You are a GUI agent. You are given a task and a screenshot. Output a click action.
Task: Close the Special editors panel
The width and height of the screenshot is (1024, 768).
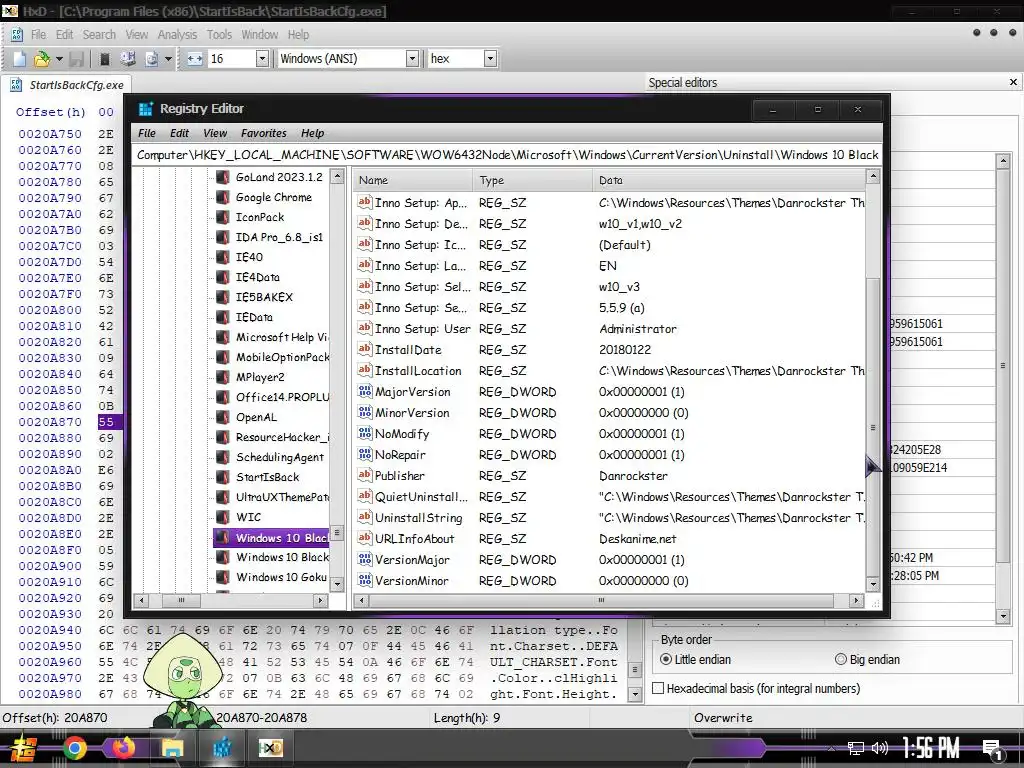point(1013,82)
